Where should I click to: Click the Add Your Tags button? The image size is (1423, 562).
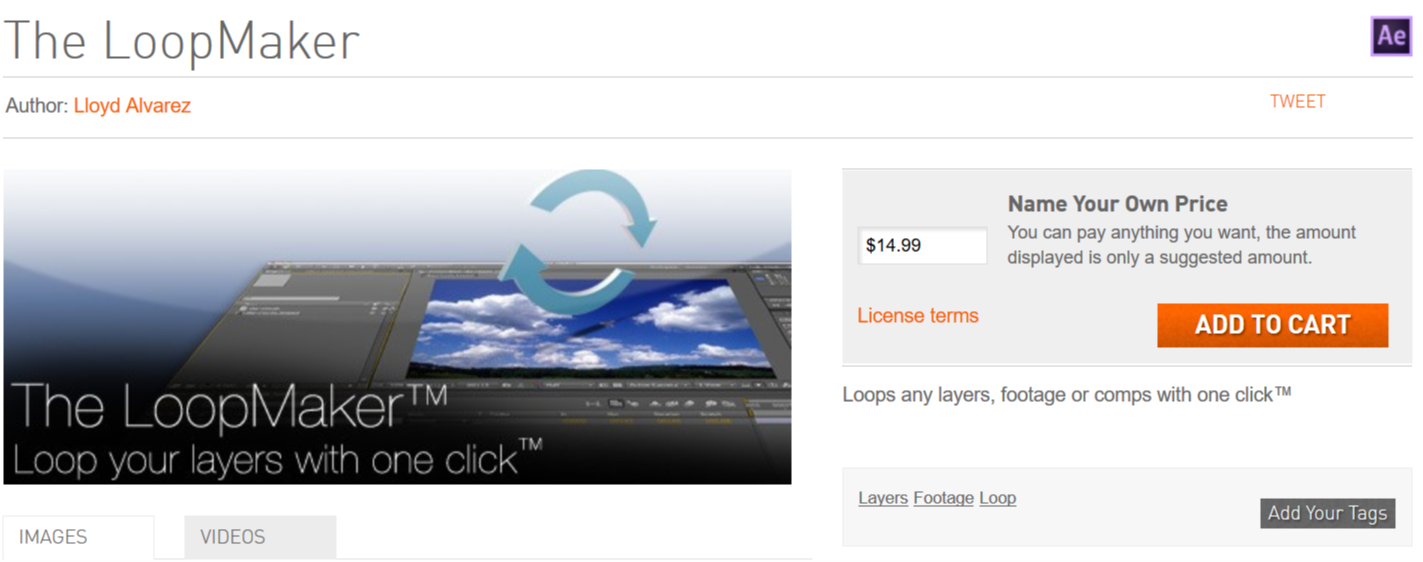(1327, 513)
